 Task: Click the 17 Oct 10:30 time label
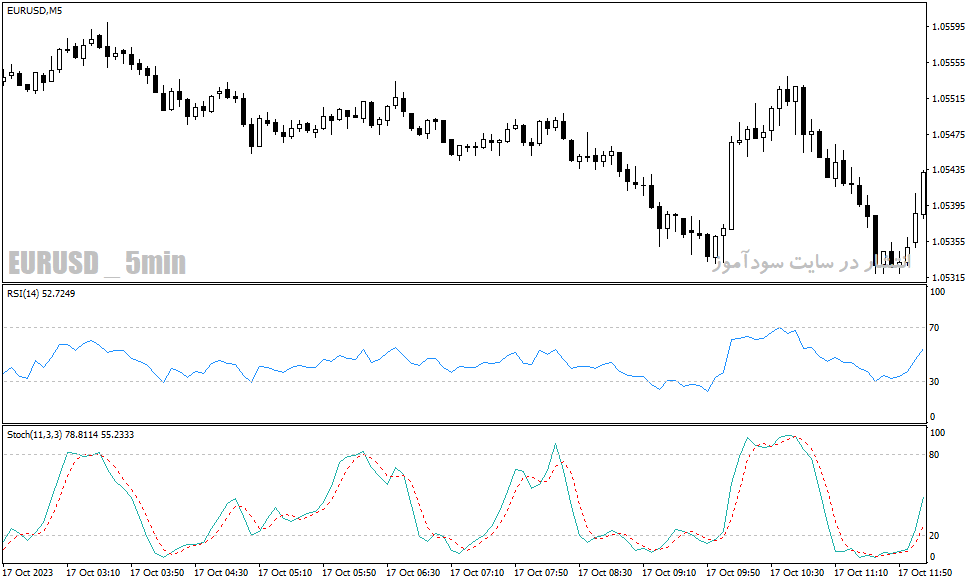click(x=797, y=572)
